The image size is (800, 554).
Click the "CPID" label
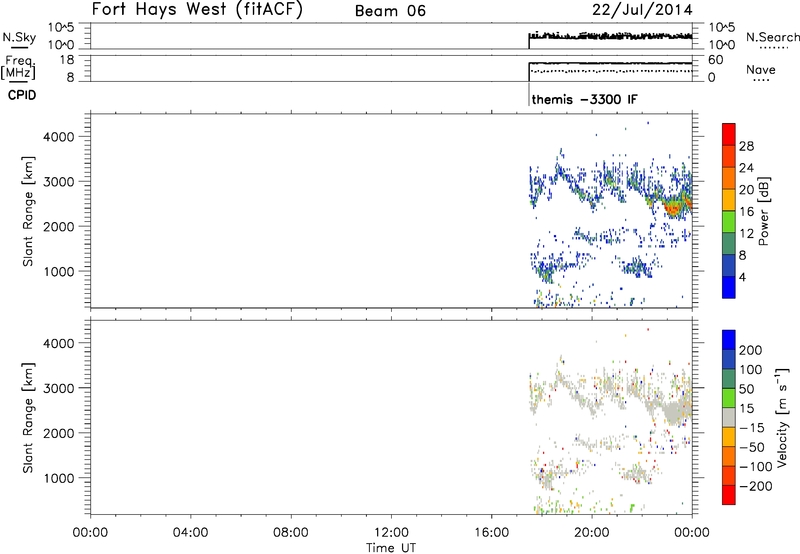(x=22, y=95)
